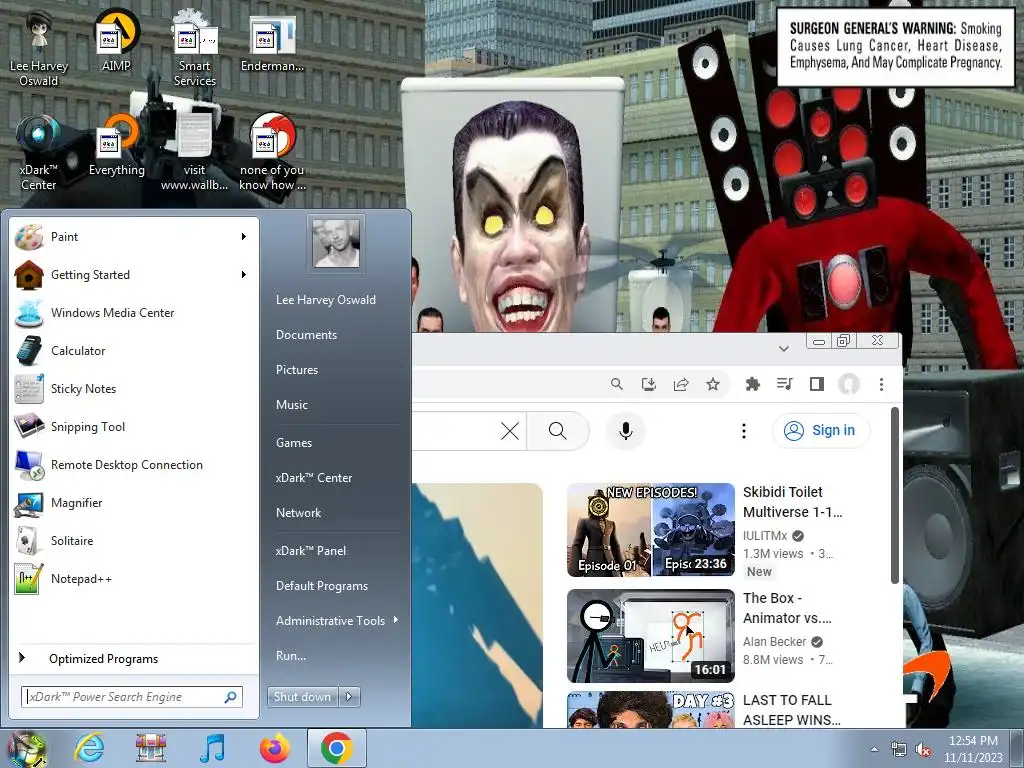1024x768 pixels.
Task: Click the AIMP desktop icon
Action: click(116, 40)
